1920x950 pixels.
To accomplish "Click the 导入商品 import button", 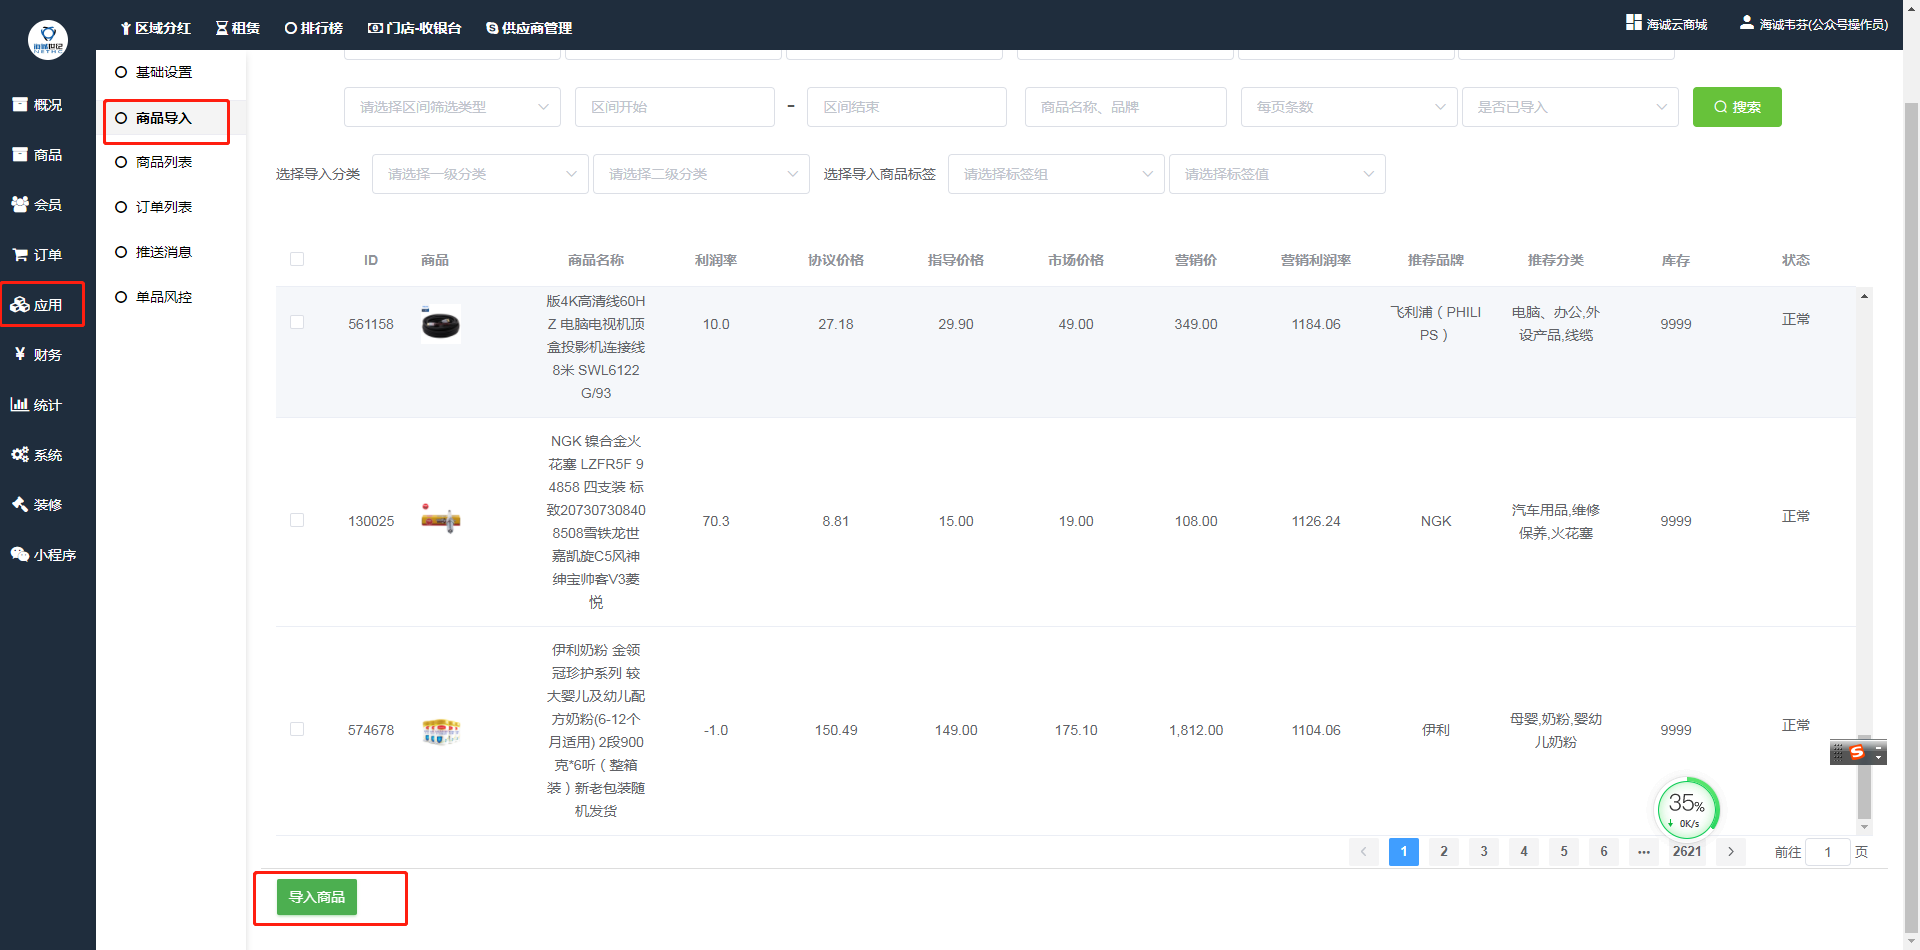I will tap(317, 897).
